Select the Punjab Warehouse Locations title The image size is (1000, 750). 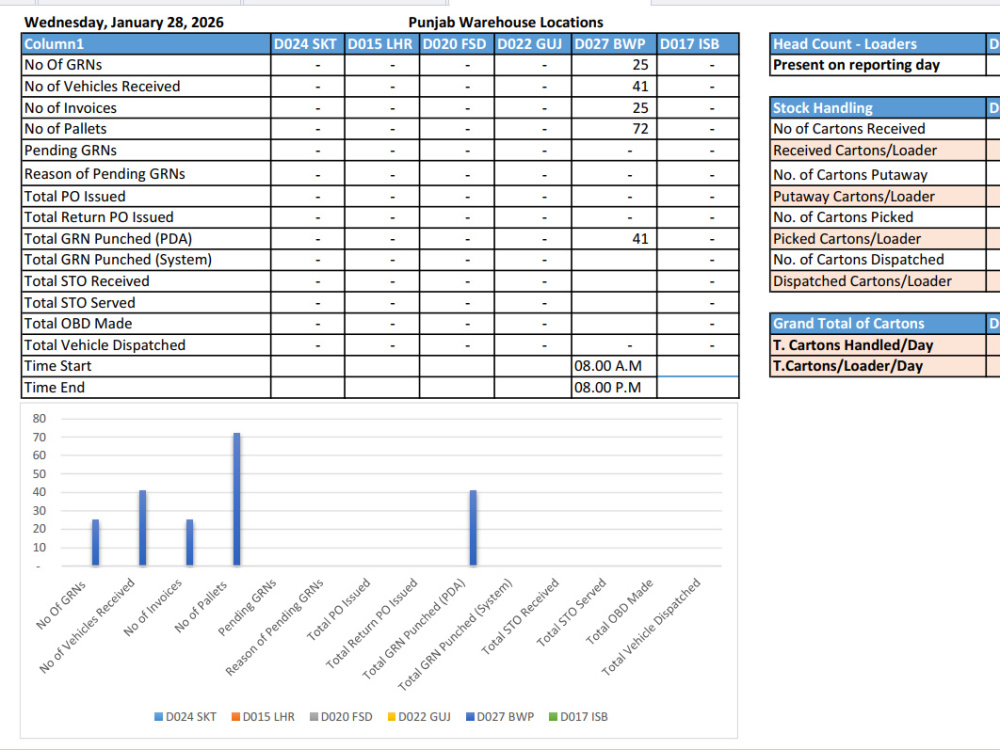[506, 22]
